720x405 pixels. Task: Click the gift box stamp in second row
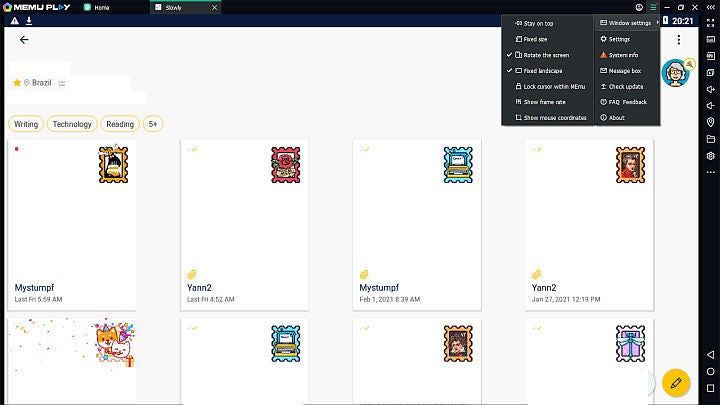[630, 343]
